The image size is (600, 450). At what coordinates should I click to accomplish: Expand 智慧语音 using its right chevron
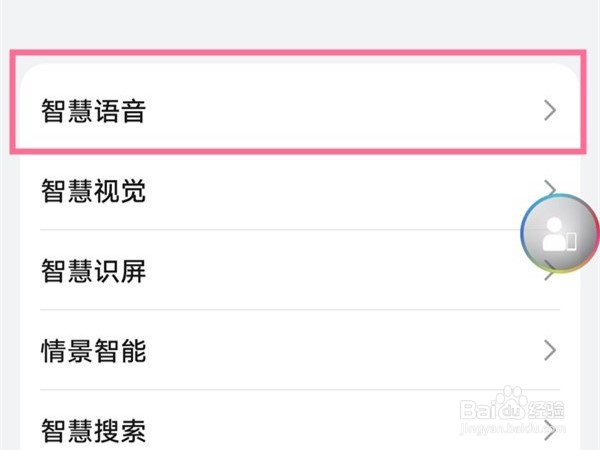pos(549,110)
